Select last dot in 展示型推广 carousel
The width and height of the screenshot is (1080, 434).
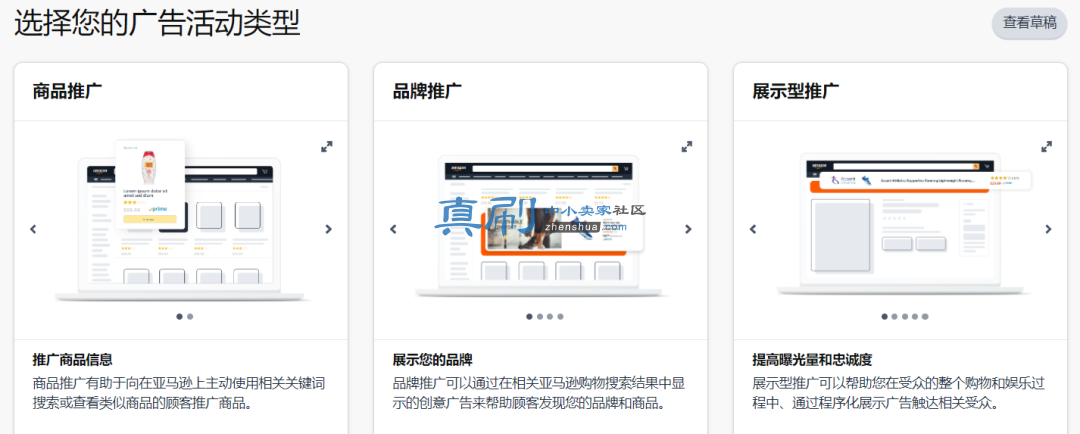pyautogui.click(x=925, y=317)
